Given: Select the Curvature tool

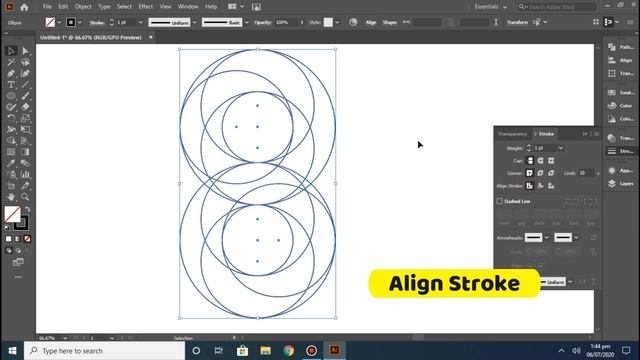Looking at the screenshot, I should point(25,73).
